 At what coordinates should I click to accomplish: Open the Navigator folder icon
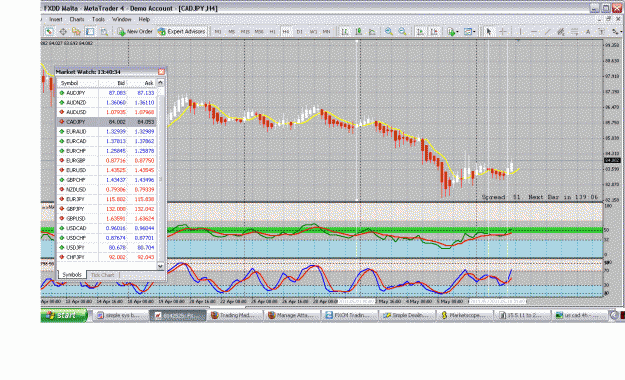pyautogui.click(x=76, y=32)
